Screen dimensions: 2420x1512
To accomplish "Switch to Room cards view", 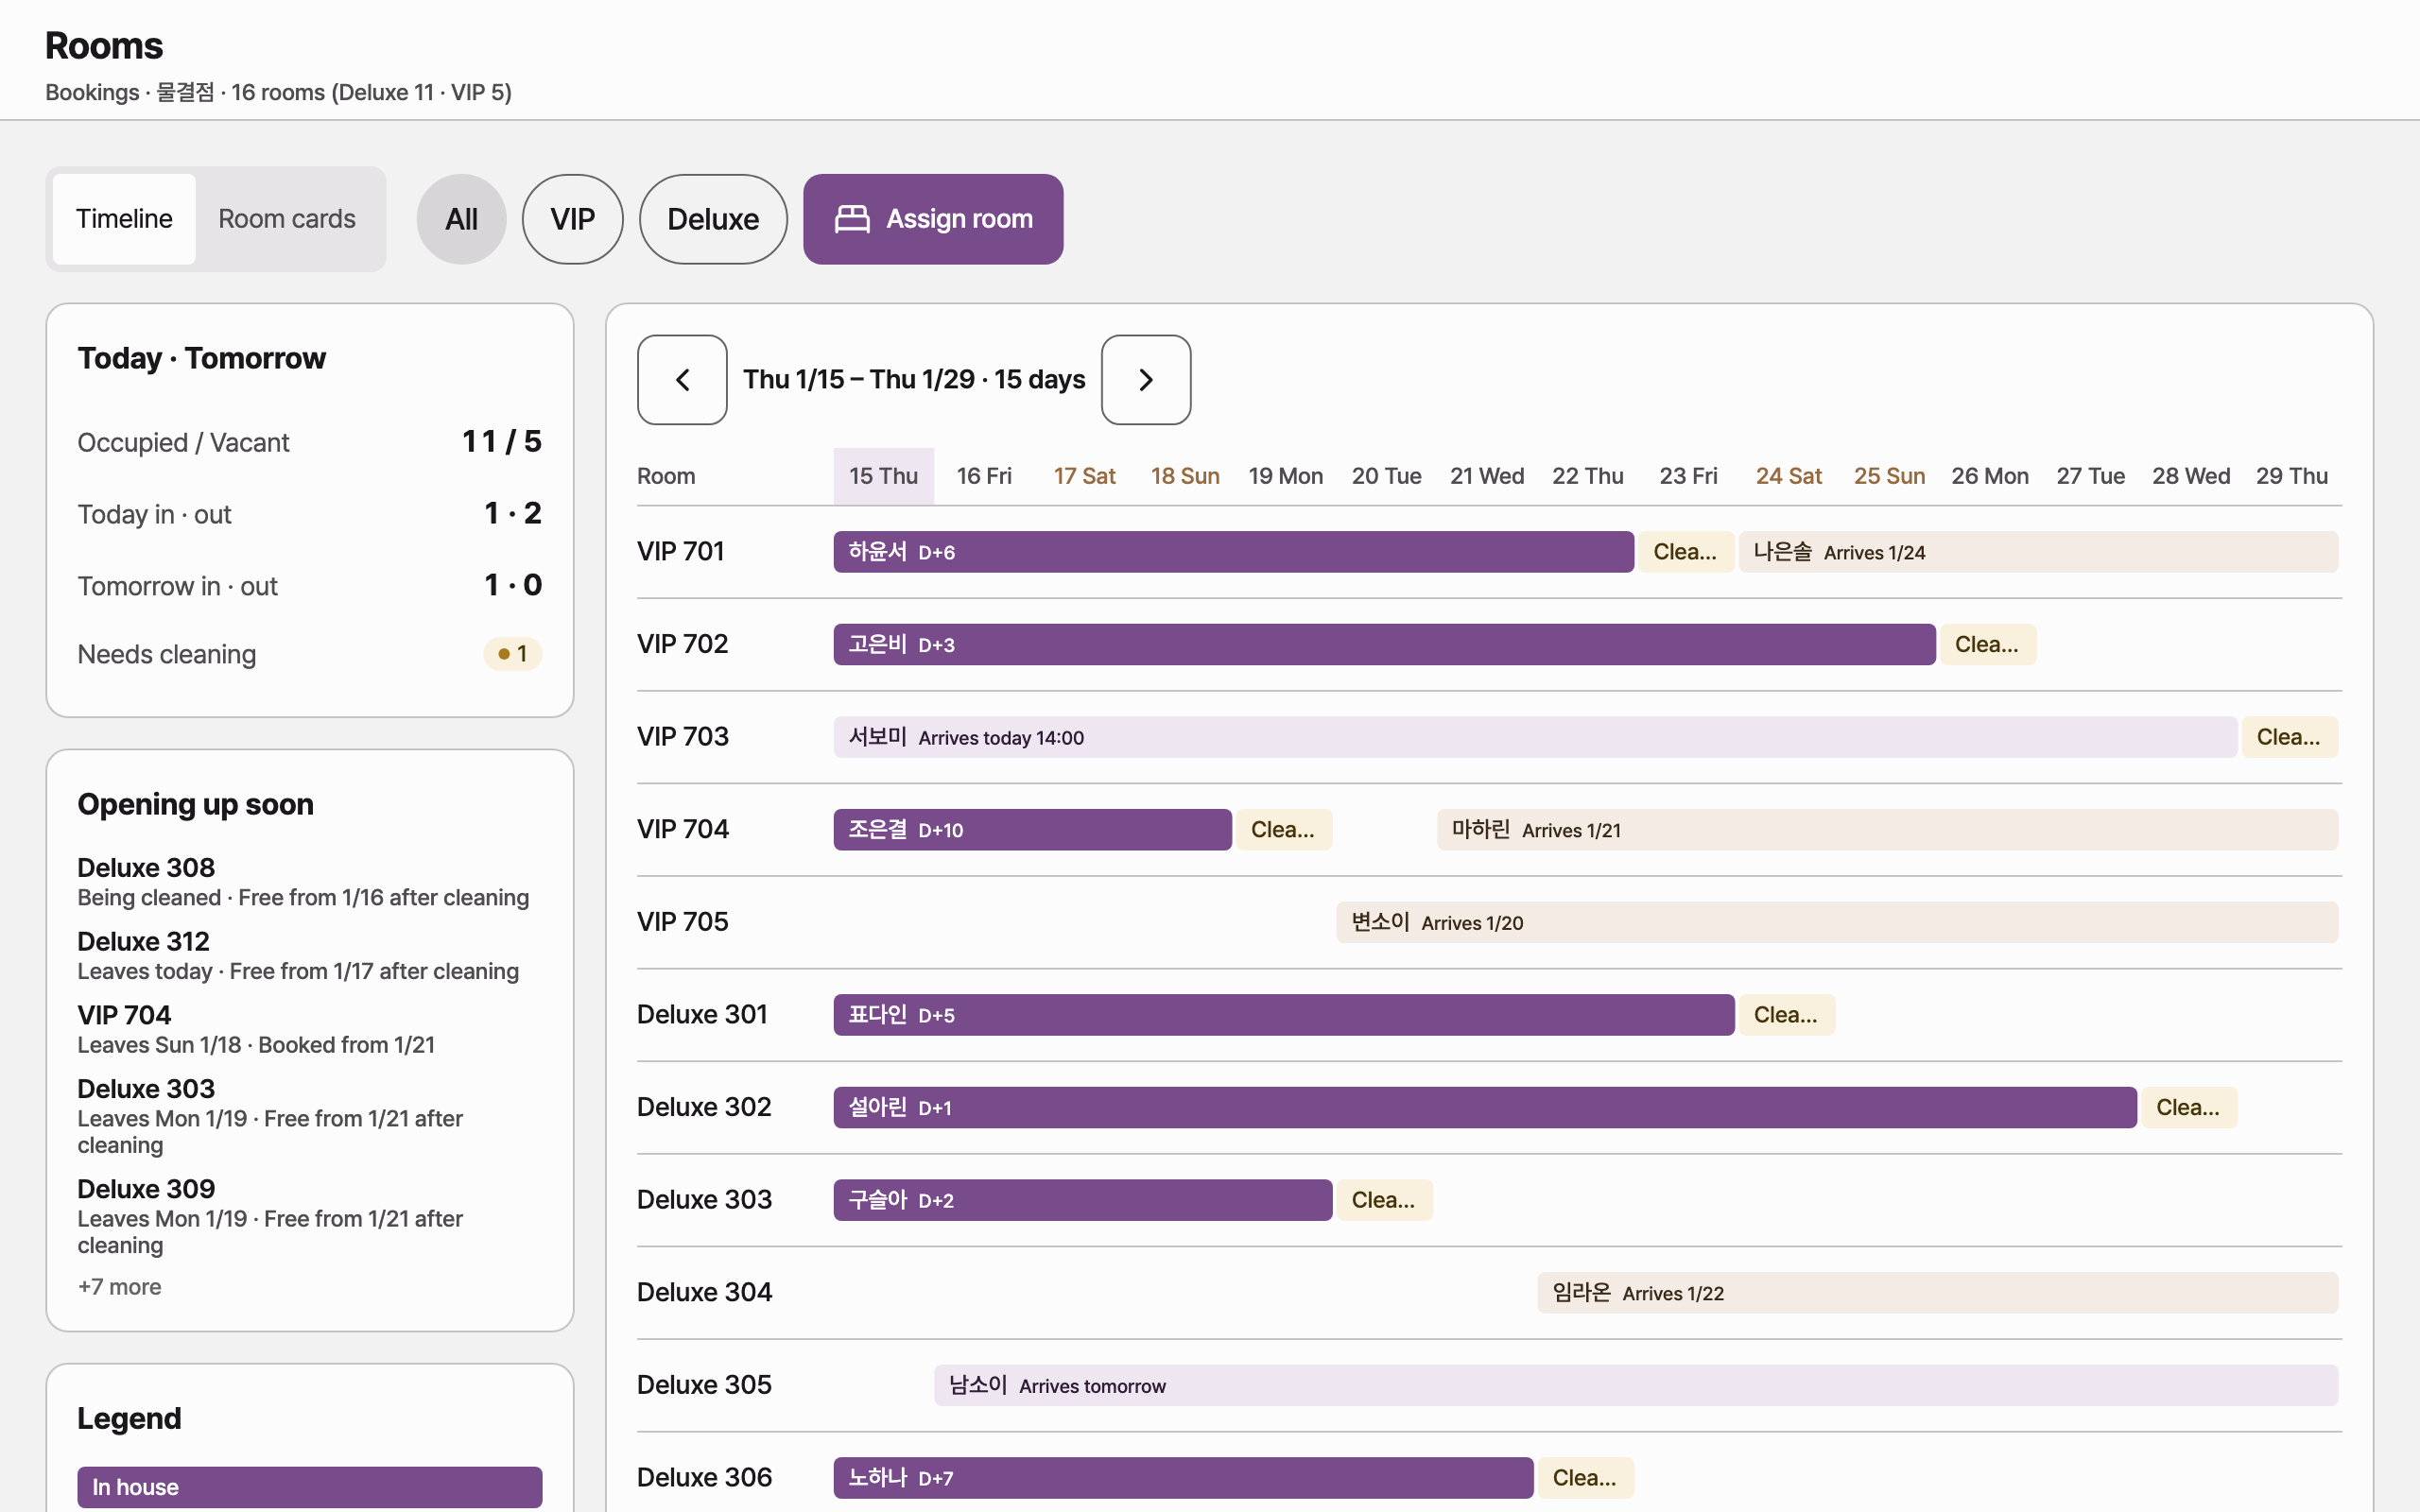I will (287, 219).
